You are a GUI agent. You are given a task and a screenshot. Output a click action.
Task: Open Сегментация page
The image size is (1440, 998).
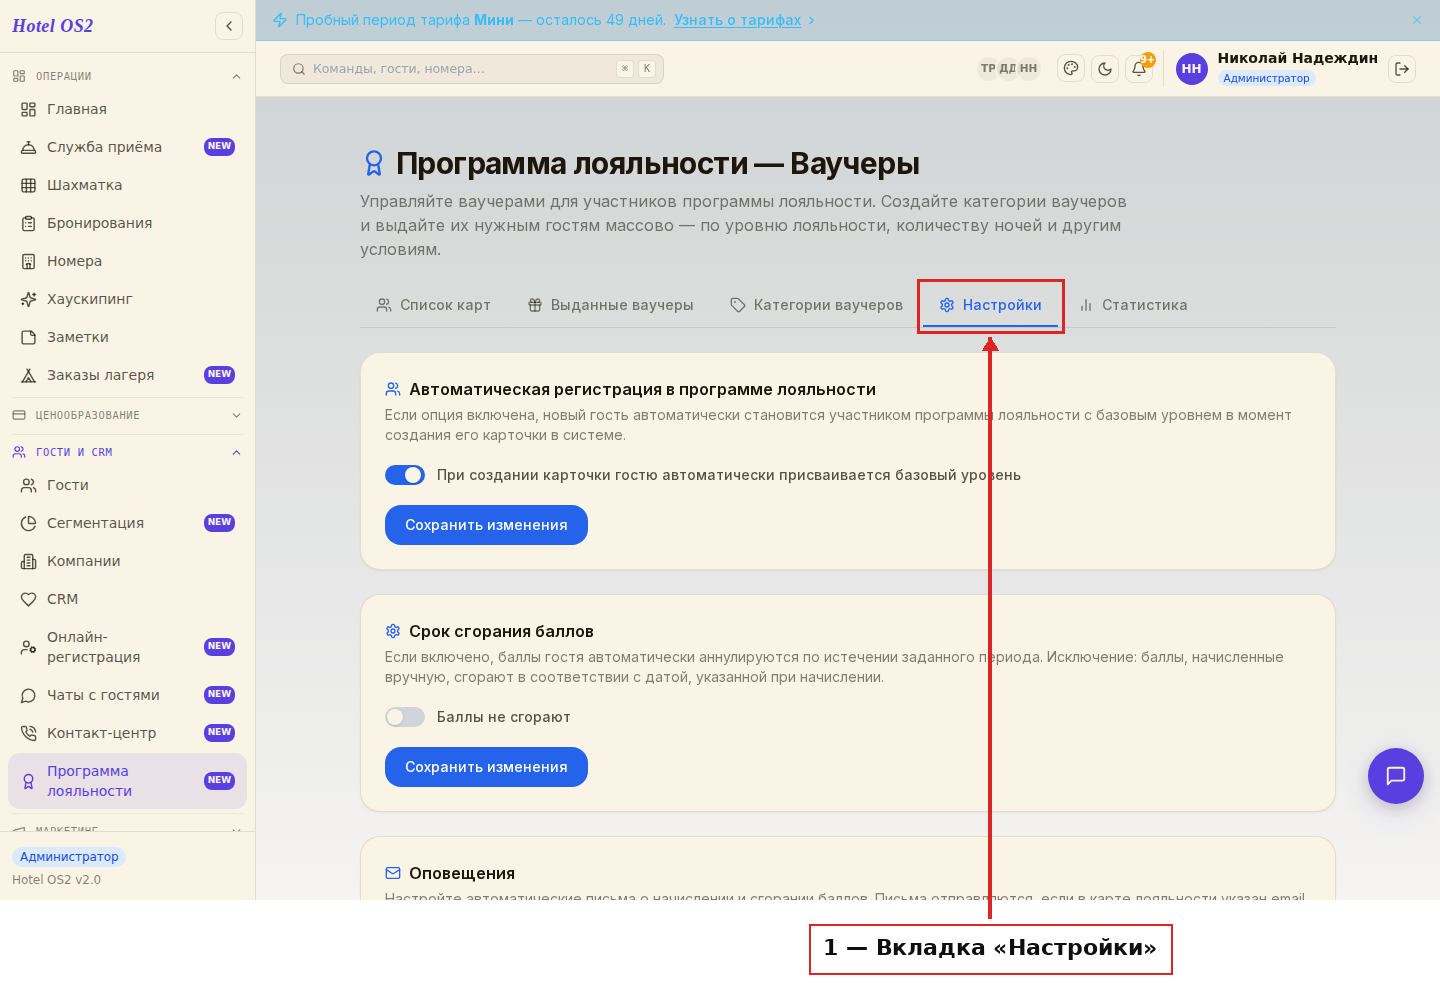coord(127,523)
